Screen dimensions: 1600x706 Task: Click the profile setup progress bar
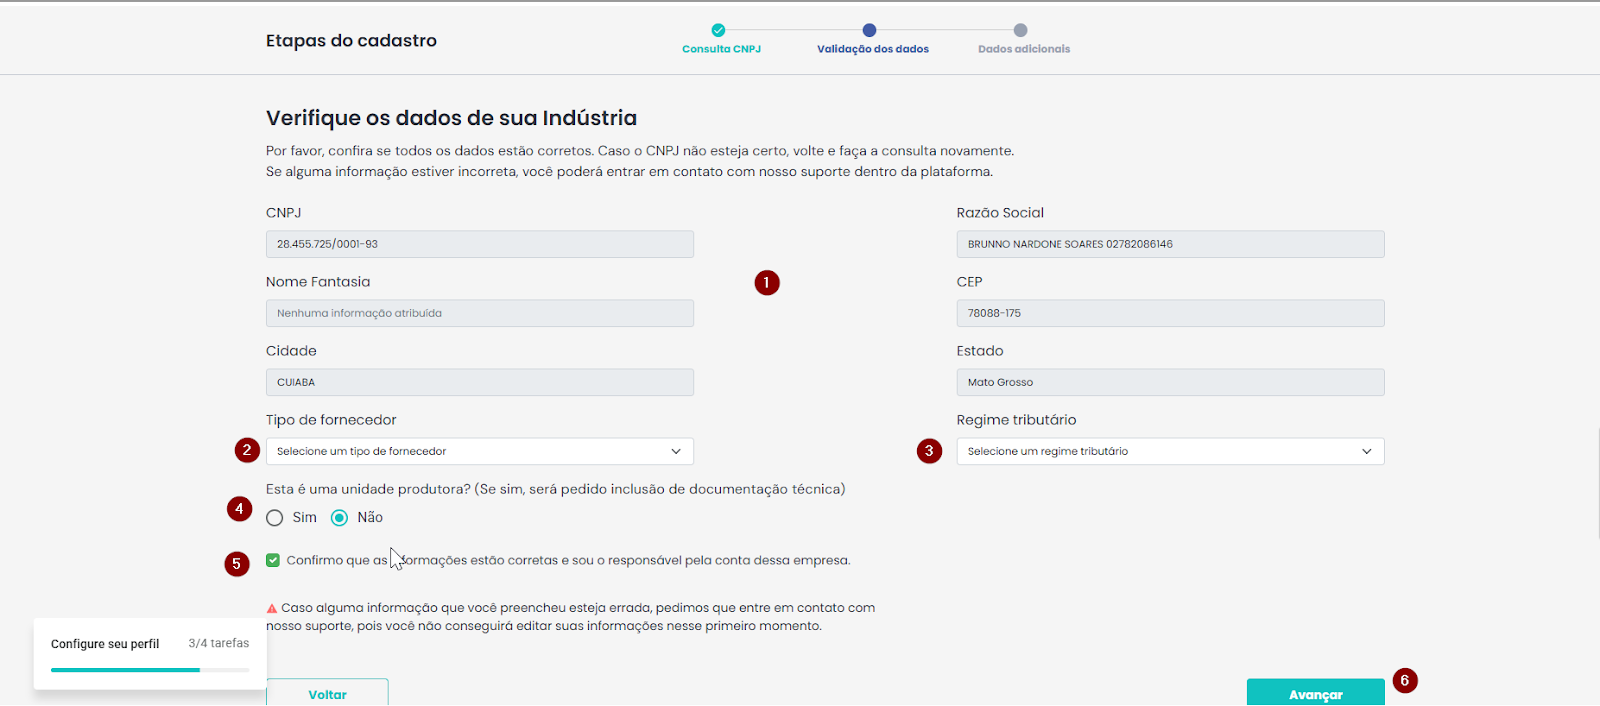[150, 670]
